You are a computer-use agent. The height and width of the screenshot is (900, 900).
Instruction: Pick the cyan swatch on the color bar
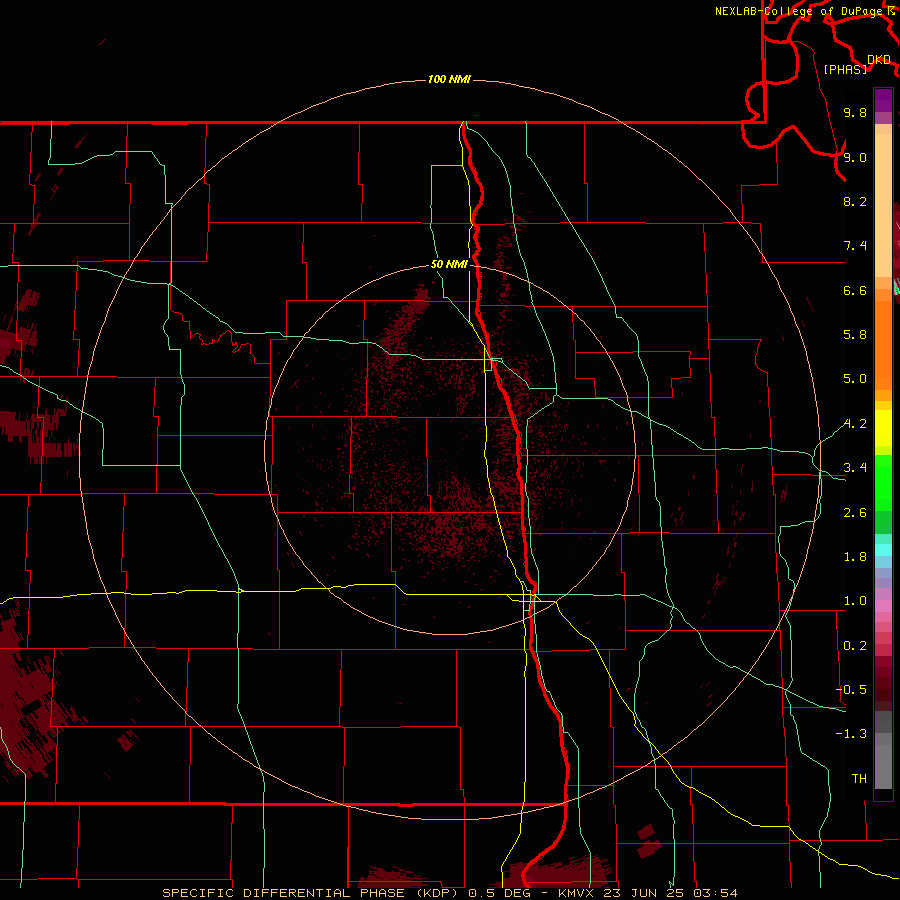coord(883,550)
